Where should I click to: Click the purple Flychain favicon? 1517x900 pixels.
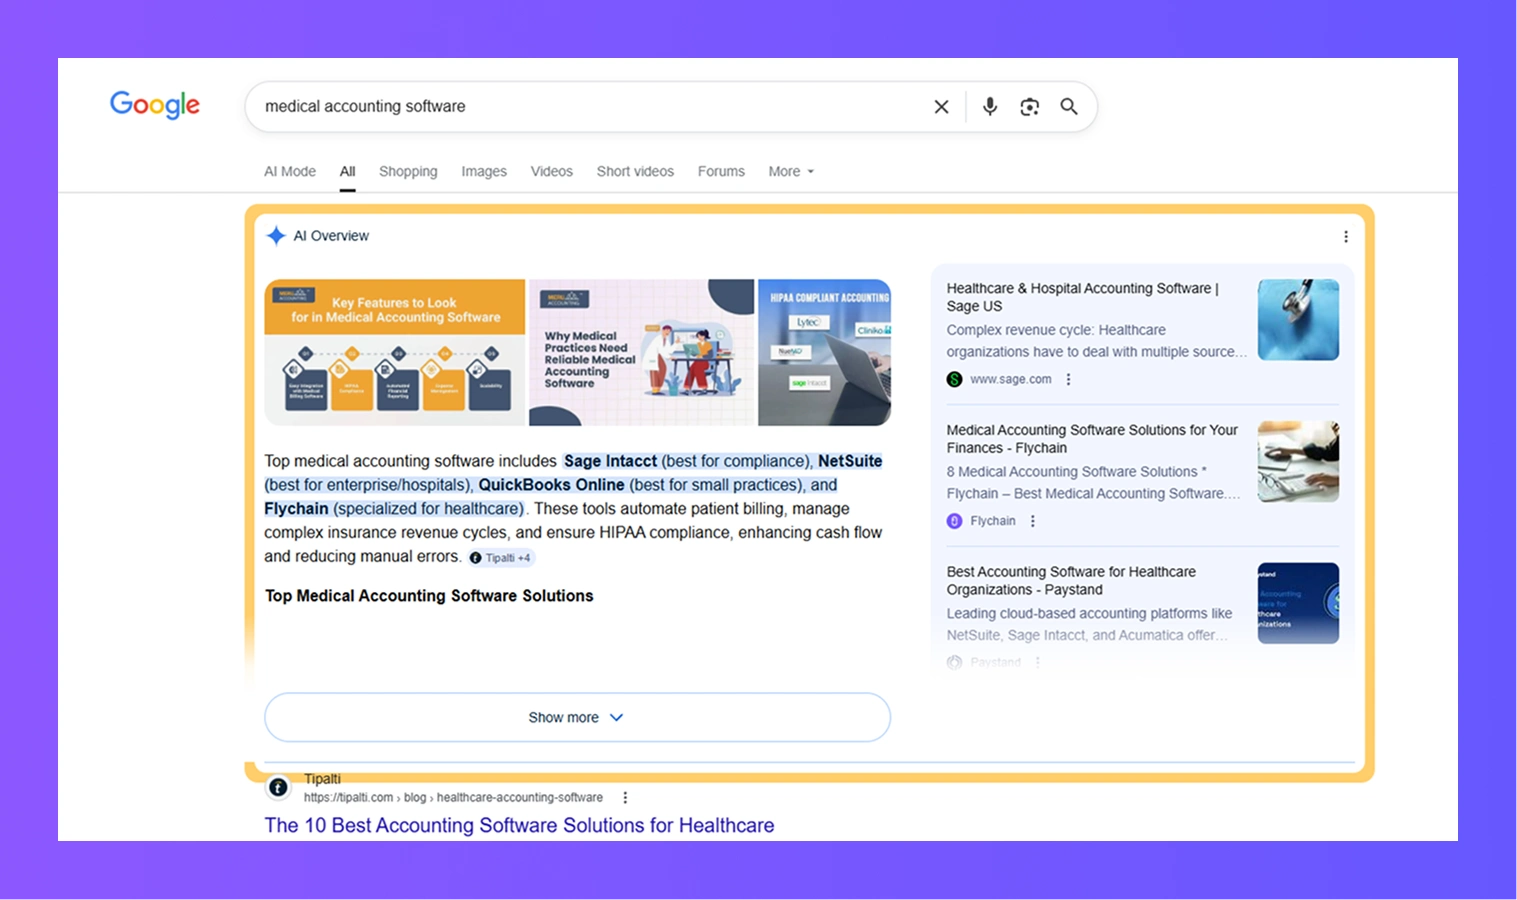pos(955,521)
